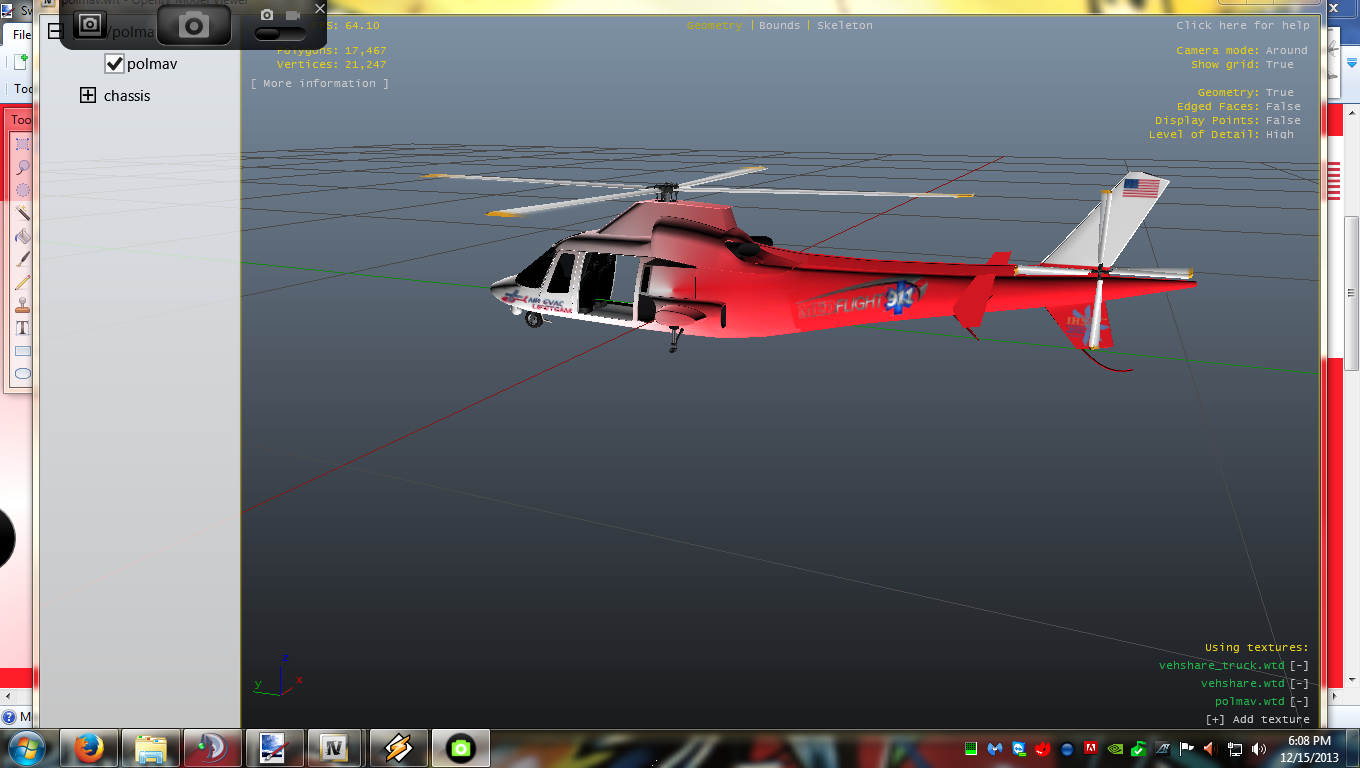Uncheck the polmav model checkbox
The width and height of the screenshot is (1360, 768).
pyautogui.click(x=114, y=64)
